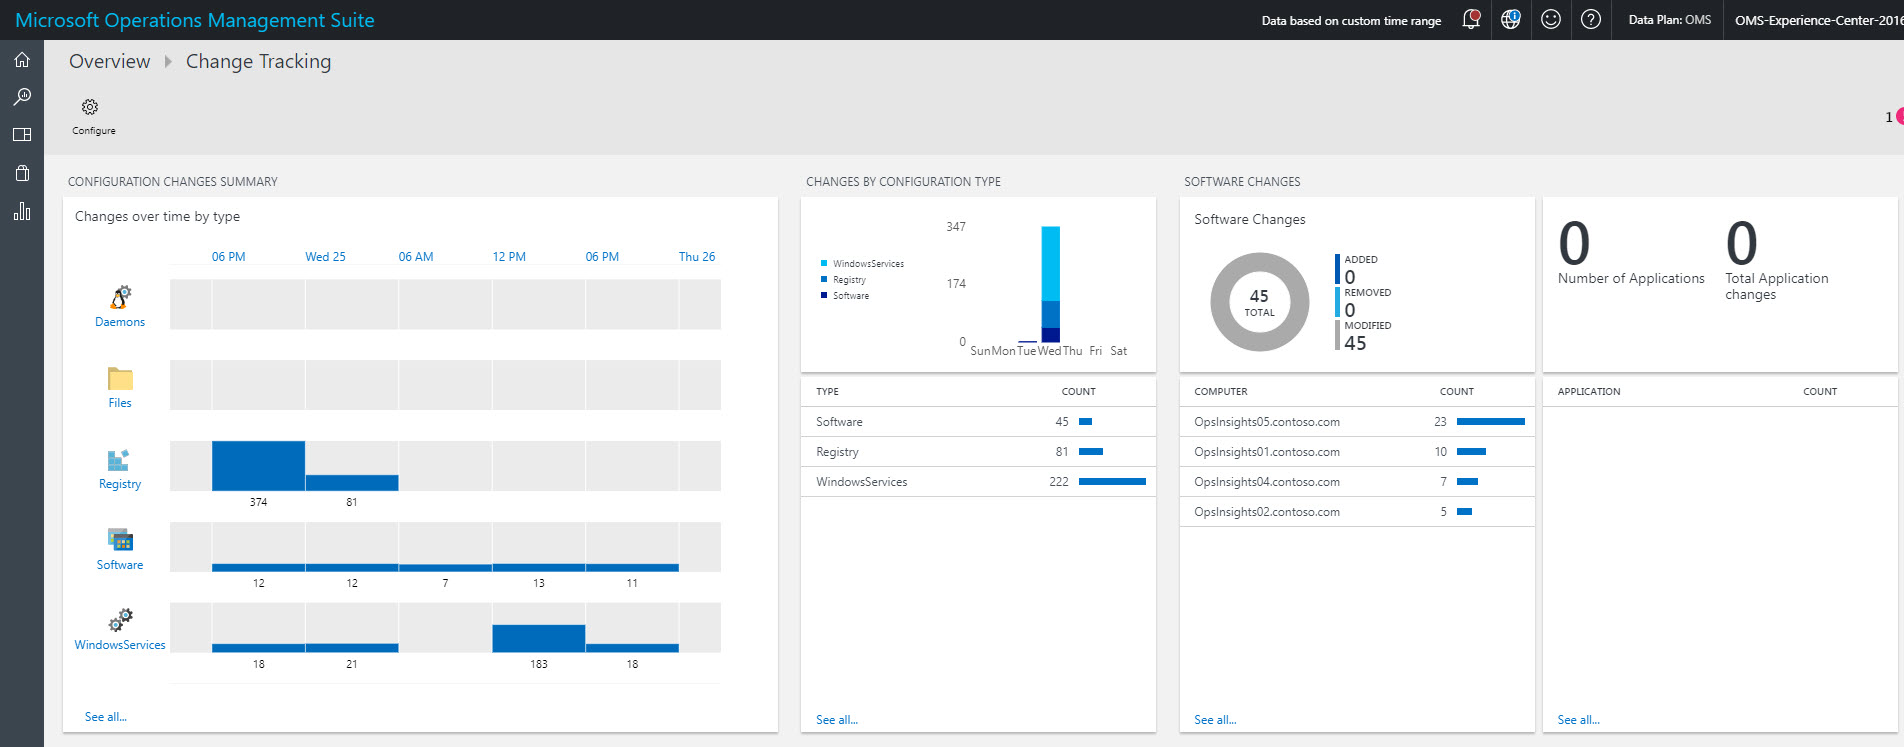Open Solutions Gallery bag icon in sidebar
1904x747 pixels.
point(22,173)
